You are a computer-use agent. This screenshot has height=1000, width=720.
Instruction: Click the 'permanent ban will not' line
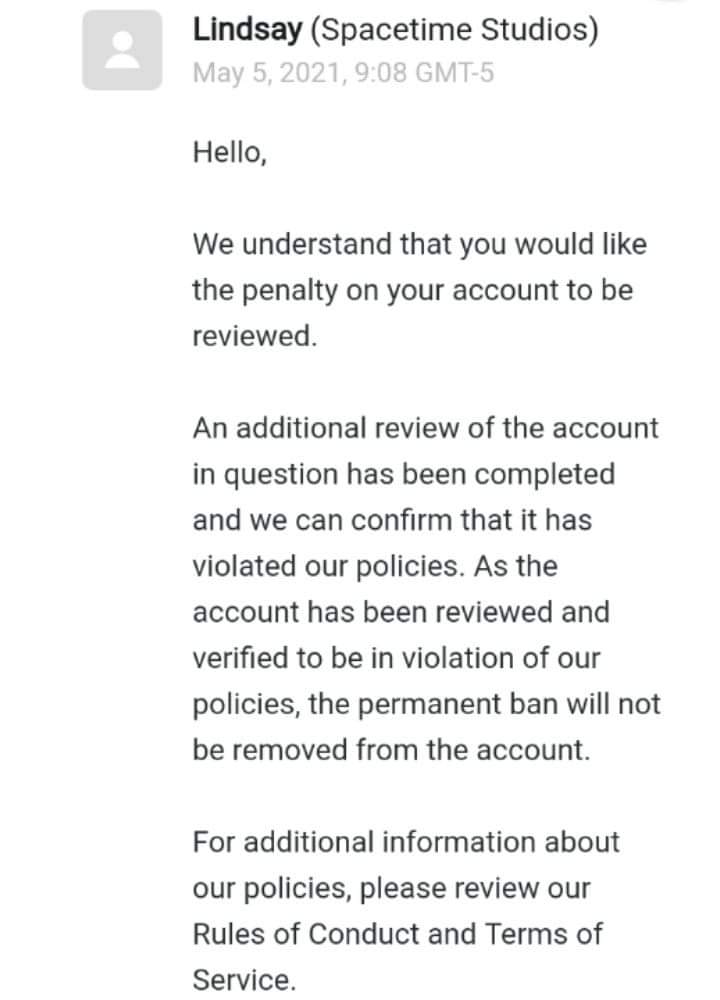click(426, 705)
